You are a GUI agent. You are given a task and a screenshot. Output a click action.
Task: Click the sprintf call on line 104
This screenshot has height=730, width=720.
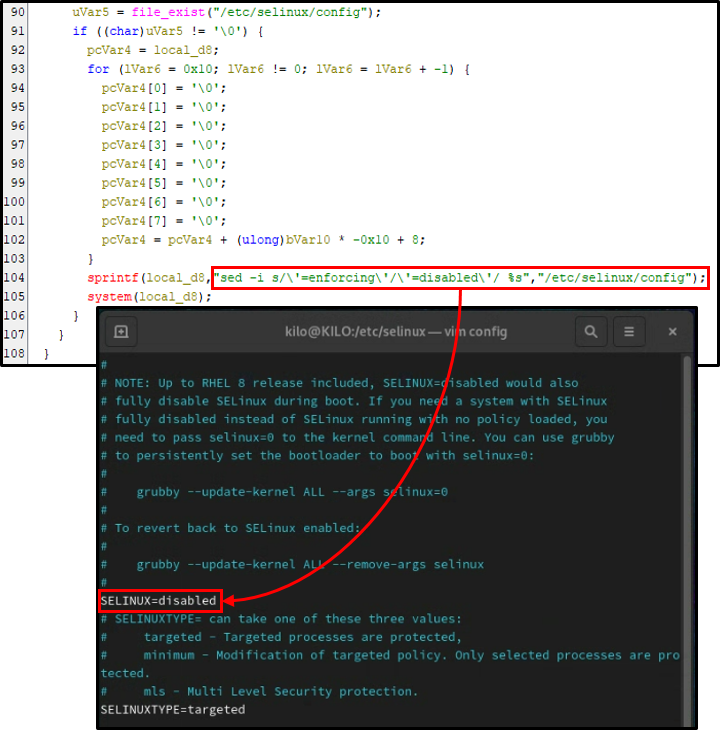point(397,278)
